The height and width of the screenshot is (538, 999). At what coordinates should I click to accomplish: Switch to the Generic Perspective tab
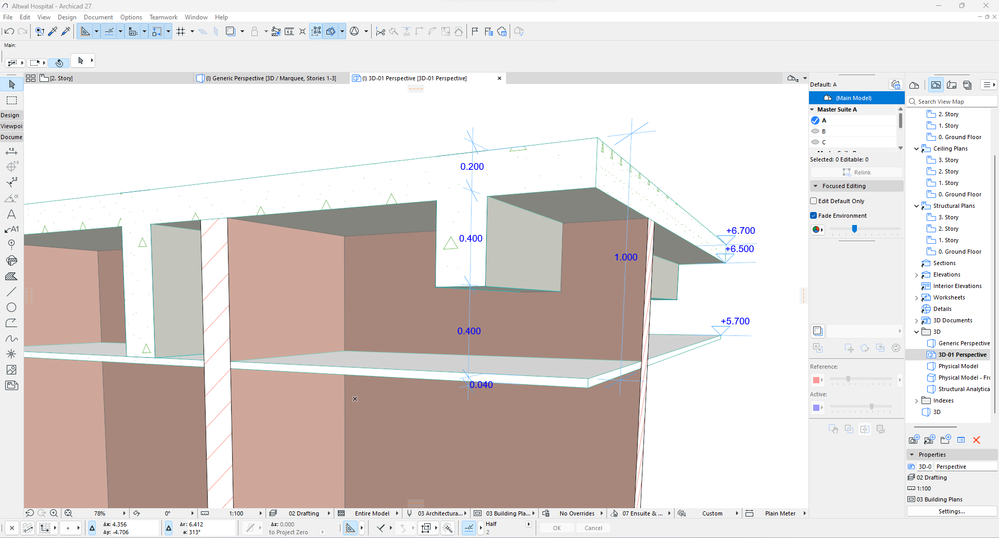pyautogui.click(x=270, y=78)
